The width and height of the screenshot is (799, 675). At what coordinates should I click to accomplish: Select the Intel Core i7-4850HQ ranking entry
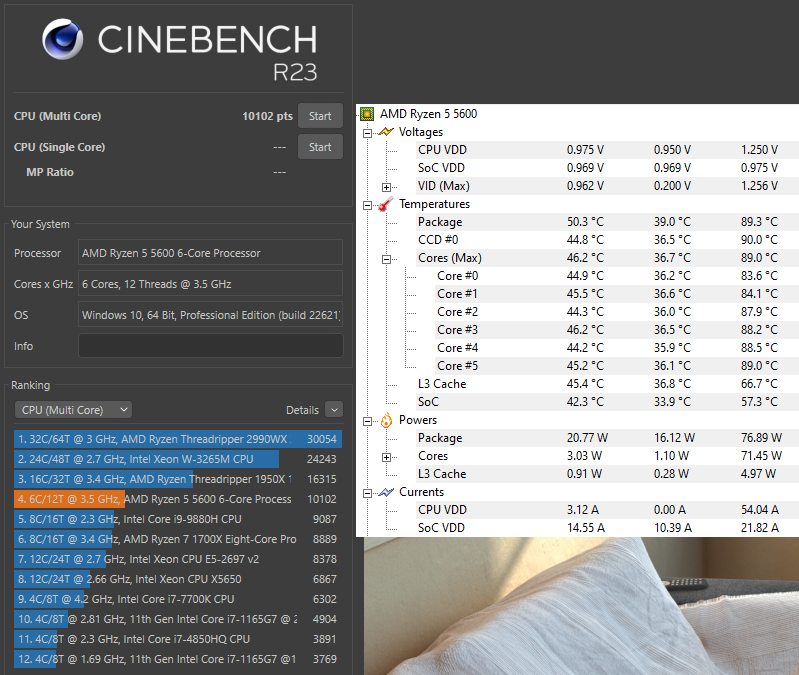tap(178, 639)
